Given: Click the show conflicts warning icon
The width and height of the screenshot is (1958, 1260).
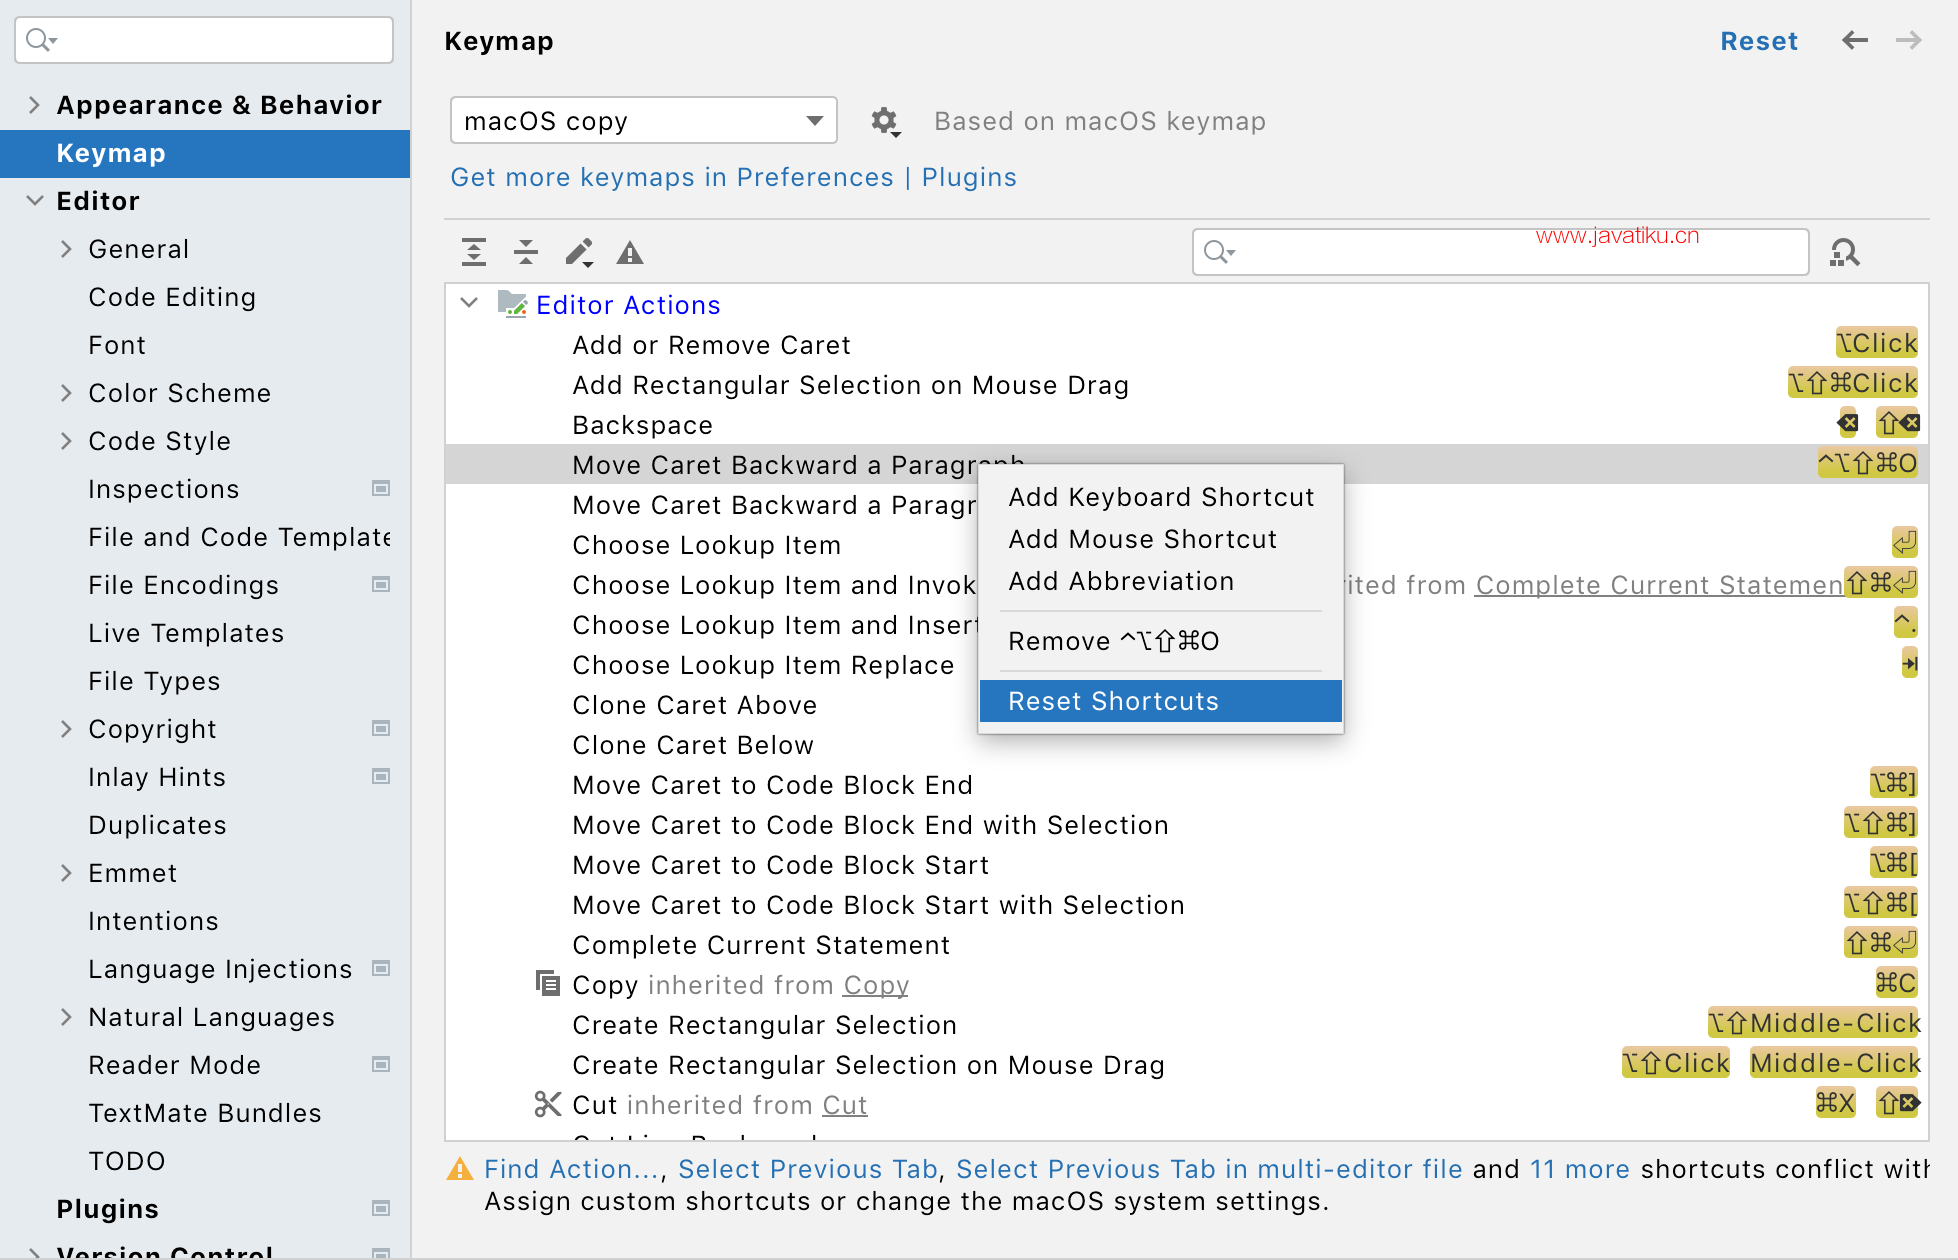Looking at the screenshot, I should (x=632, y=254).
